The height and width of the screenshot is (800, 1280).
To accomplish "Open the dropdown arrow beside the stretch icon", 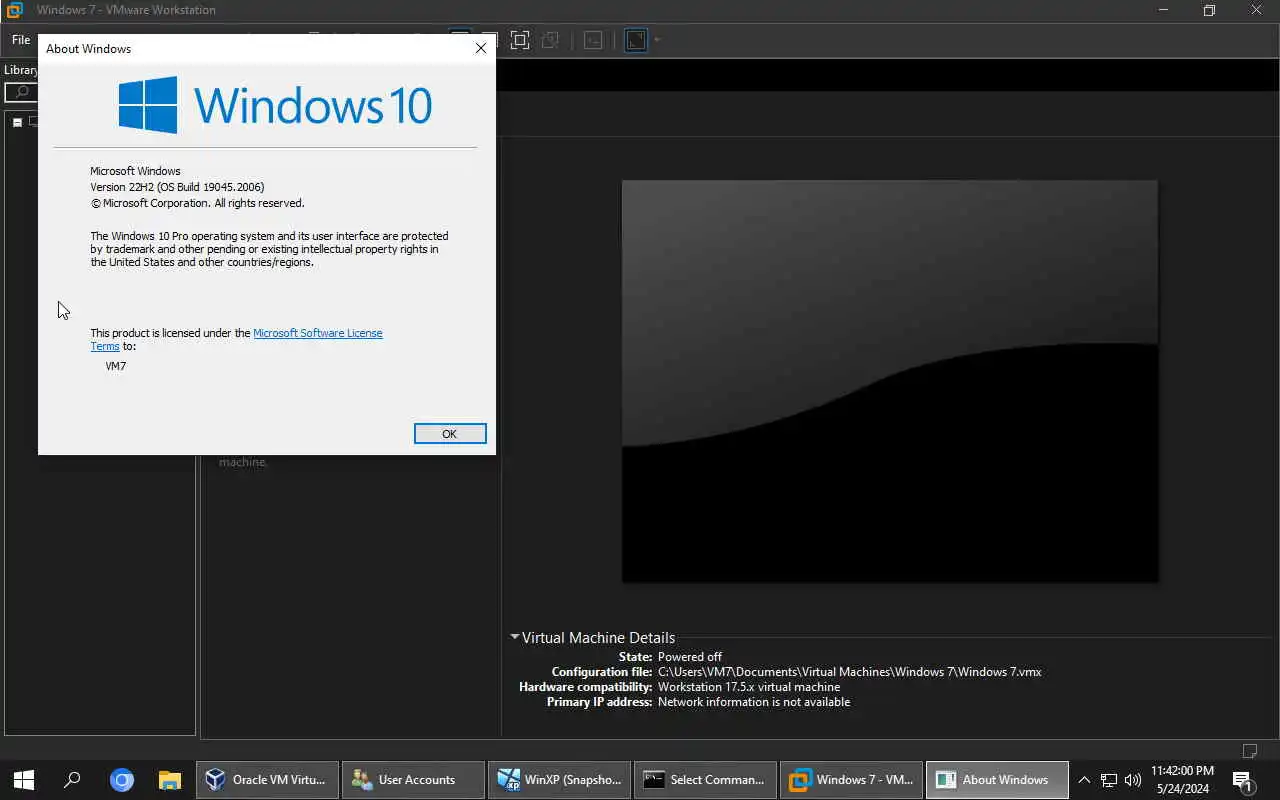I will tap(657, 40).
